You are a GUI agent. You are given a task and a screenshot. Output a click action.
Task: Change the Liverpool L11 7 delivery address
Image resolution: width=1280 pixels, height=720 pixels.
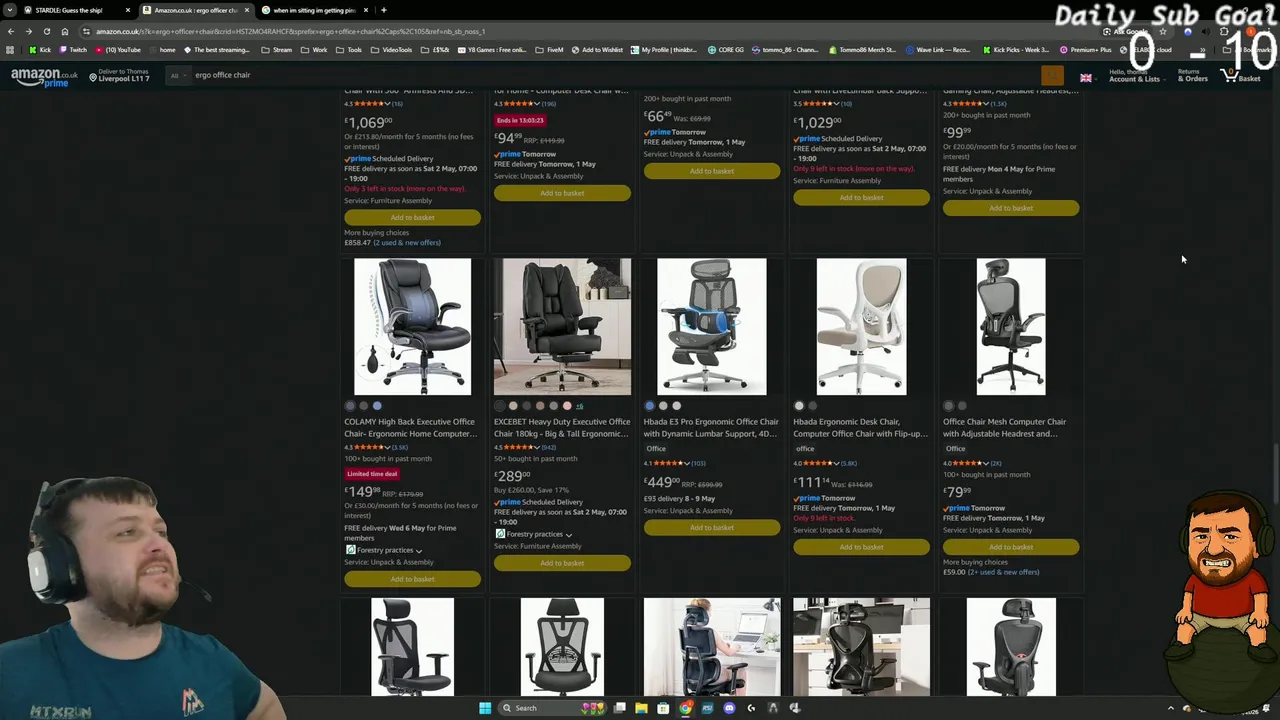118,76
